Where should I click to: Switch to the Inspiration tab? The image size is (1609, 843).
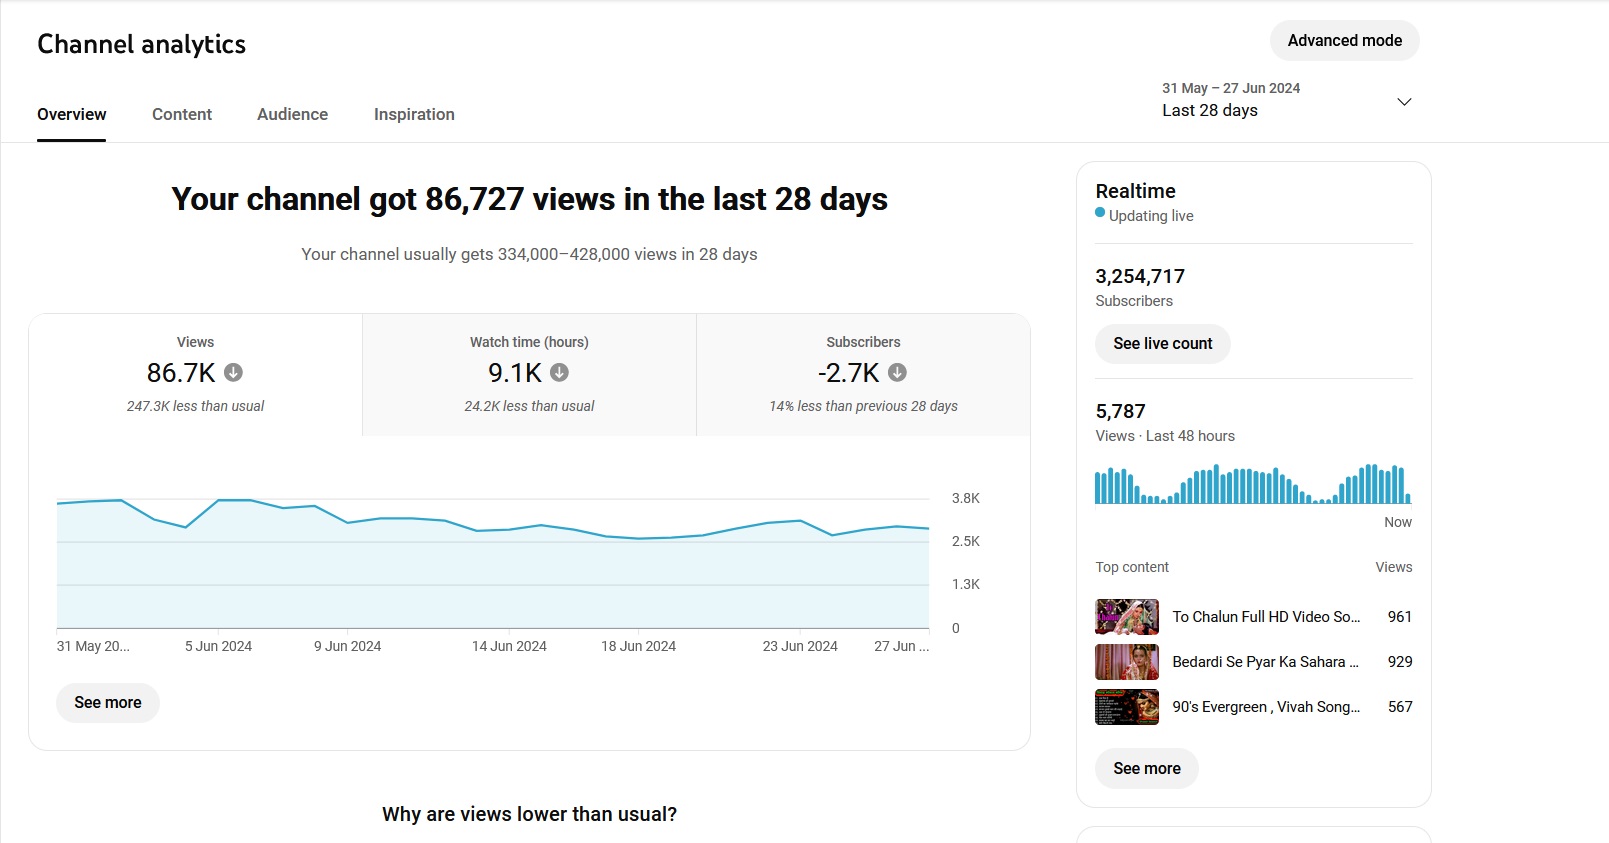[414, 114]
